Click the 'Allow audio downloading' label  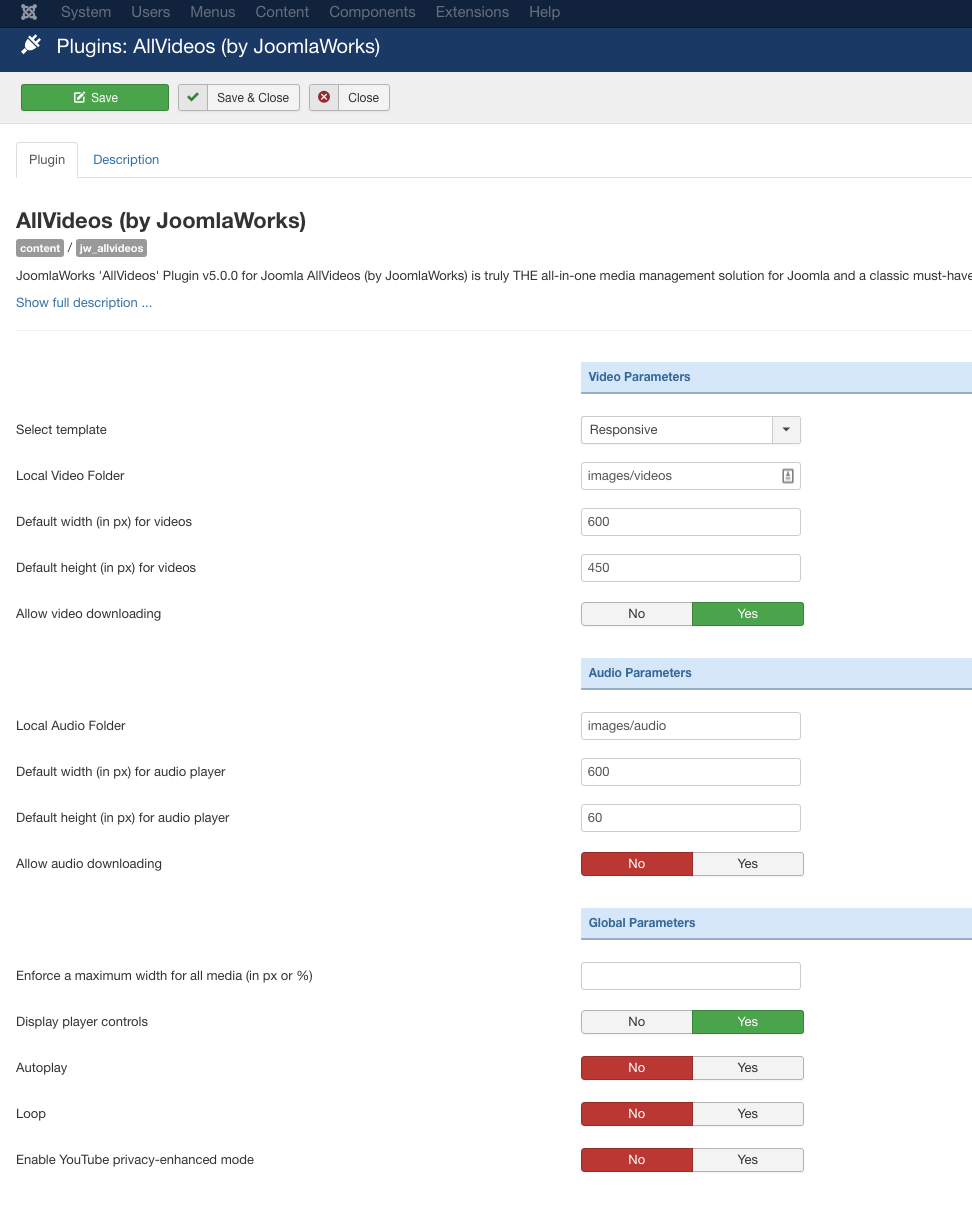(89, 864)
